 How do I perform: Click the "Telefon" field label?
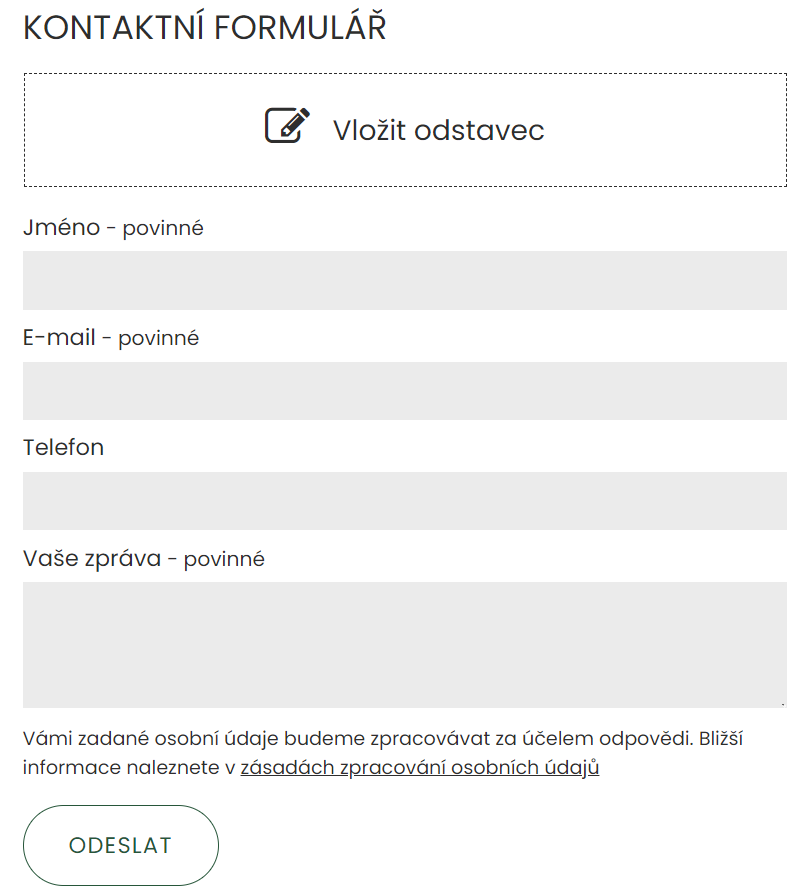pos(63,447)
